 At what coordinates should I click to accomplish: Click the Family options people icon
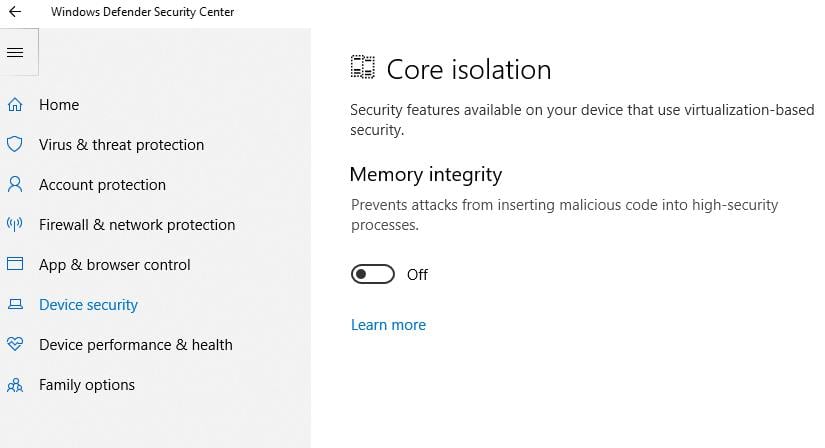pyautogui.click(x=15, y=385)
